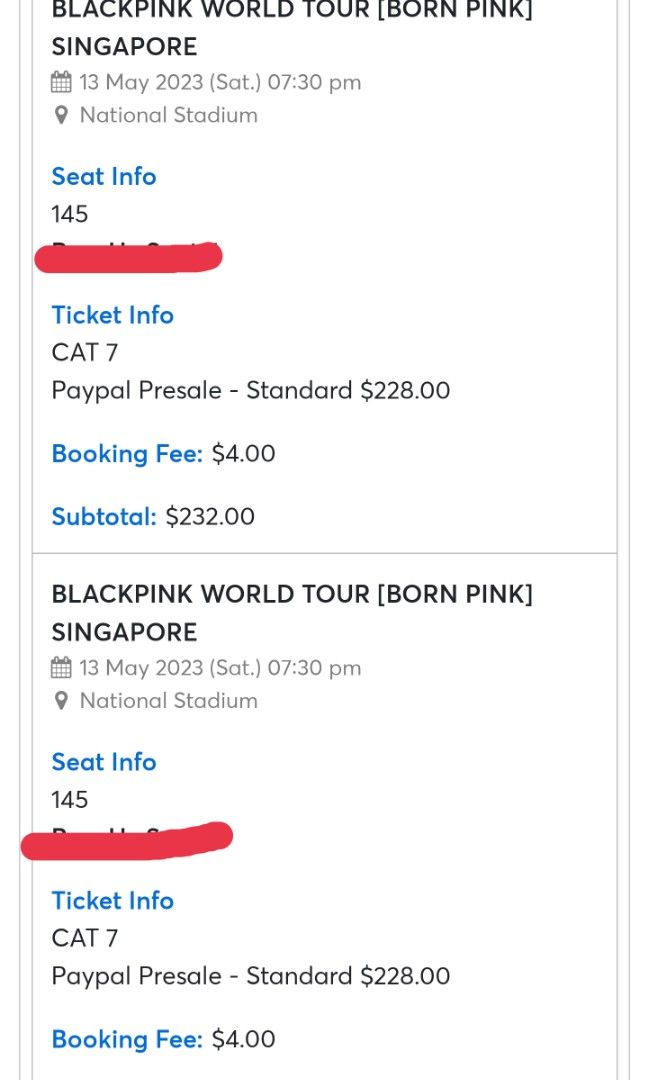
Task: Click the second ticket's location pin icon
Action: [x=62, y=701]
